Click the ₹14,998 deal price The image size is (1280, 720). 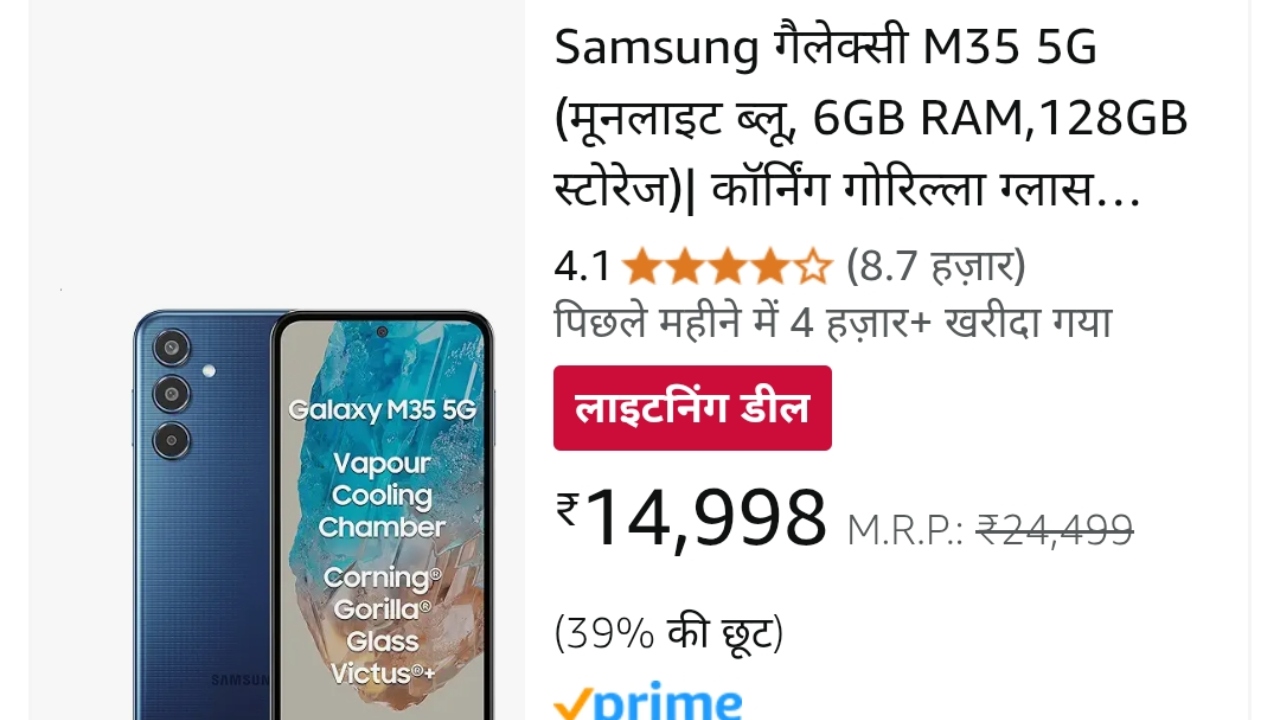point(691,518)
